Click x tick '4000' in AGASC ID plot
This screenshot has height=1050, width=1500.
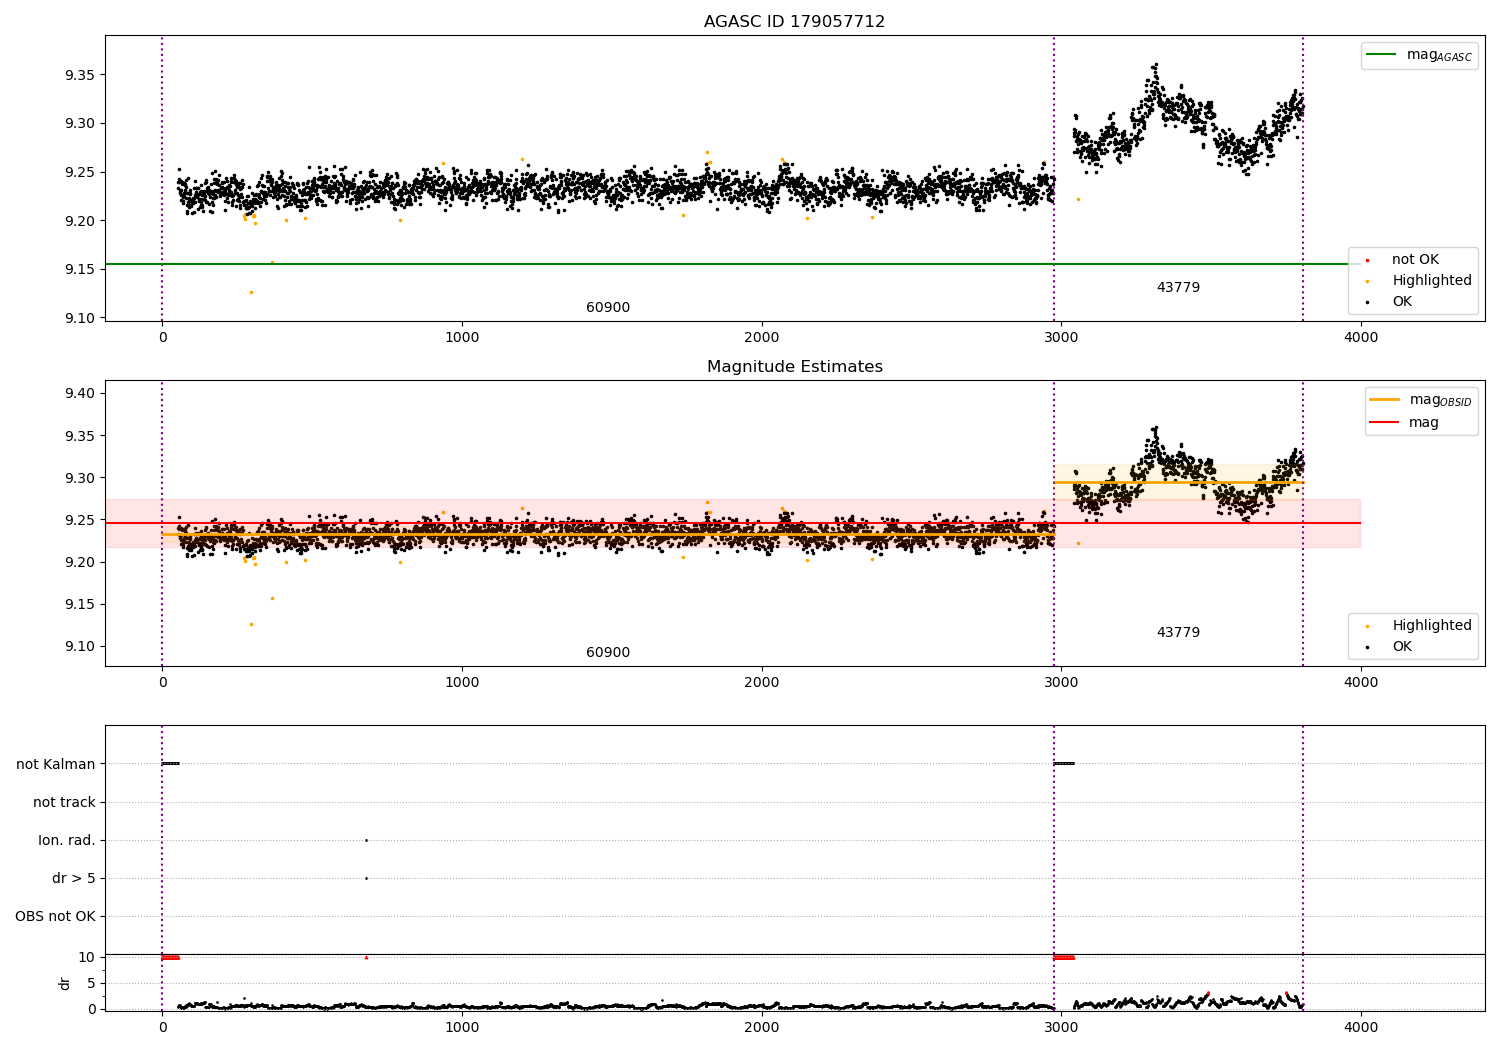click(x=1361, y=338)
